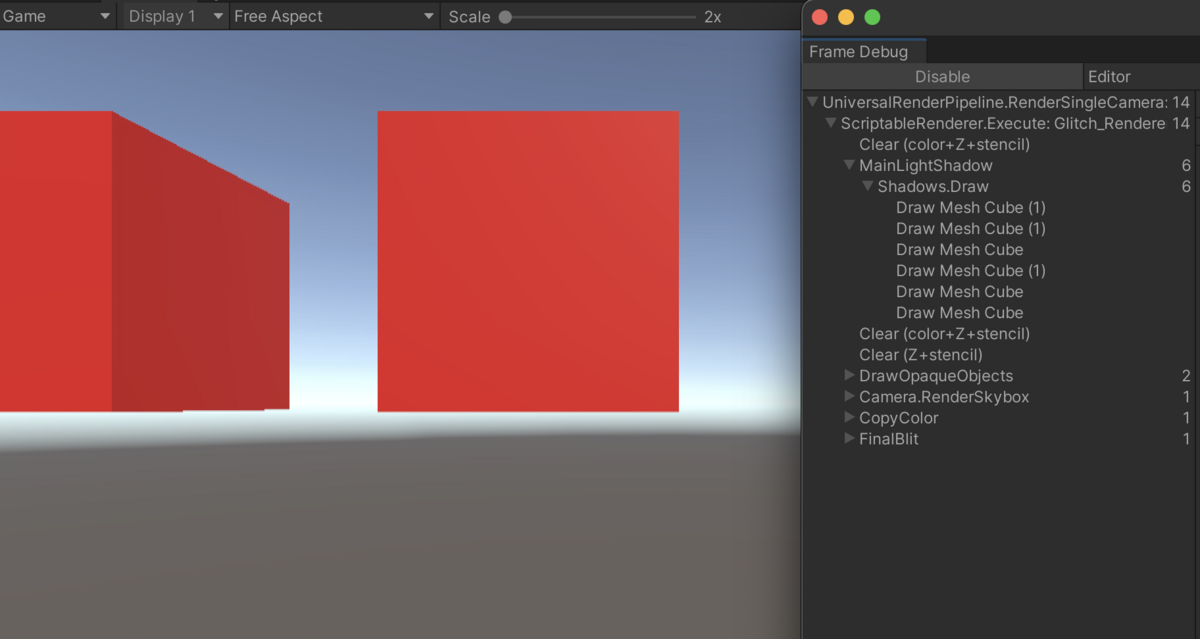Collapse ScriptableRenderer.Execute: Glitch_Rendere
Screen dimensions: 1200x639
click(x=830, y=122)
